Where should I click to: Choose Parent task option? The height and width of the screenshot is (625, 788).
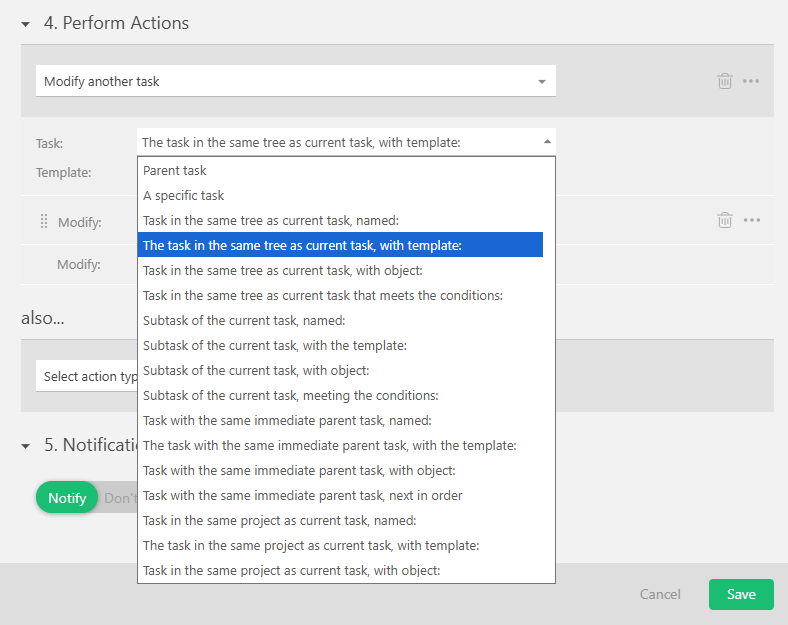click(x=175, y=171)
